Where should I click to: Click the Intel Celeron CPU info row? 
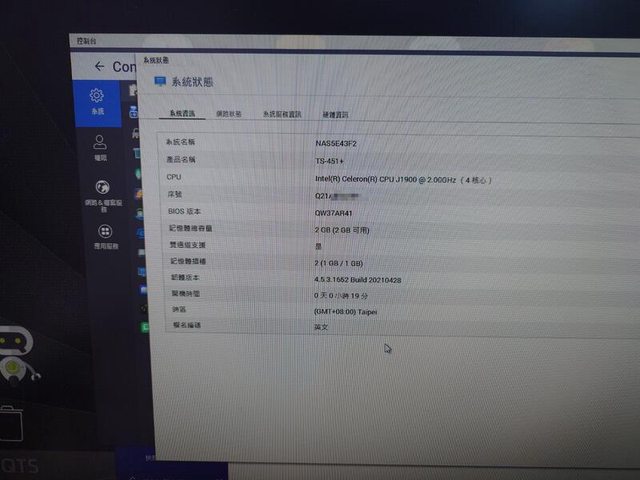[402, 178]
